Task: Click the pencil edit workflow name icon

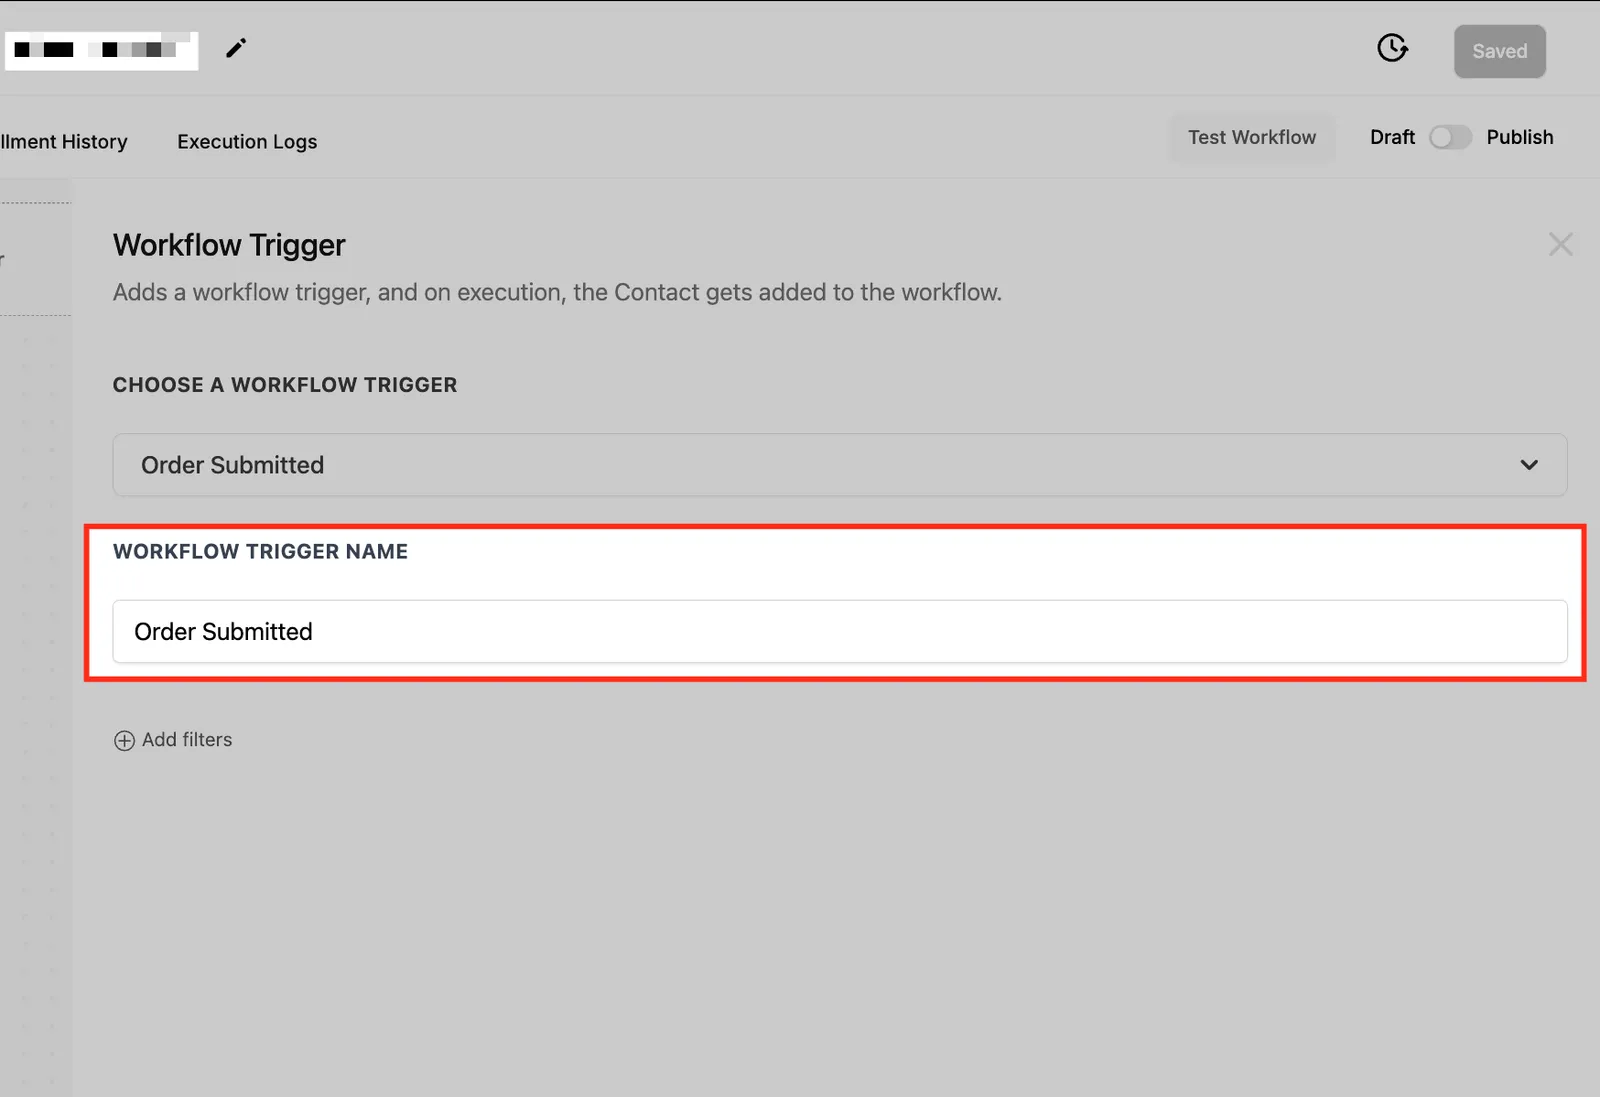Action: pyautogui.click(x=236, y=48)
